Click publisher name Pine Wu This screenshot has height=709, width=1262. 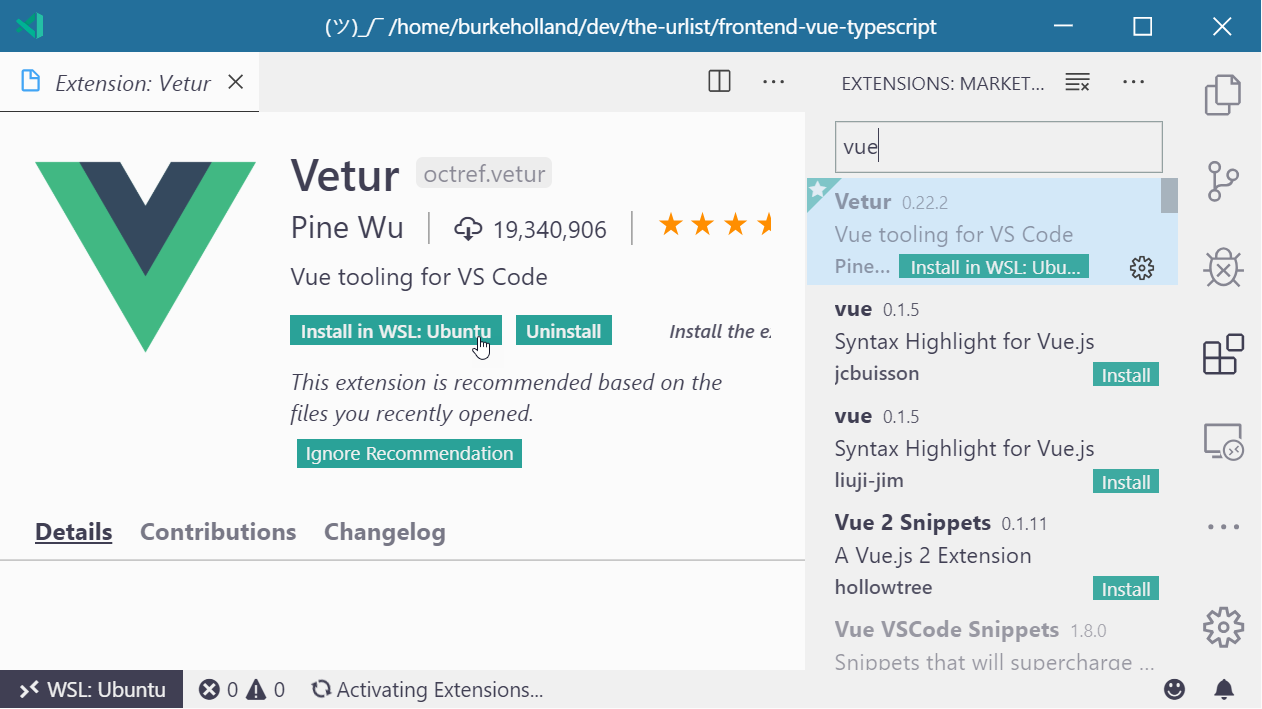point(347,228)
